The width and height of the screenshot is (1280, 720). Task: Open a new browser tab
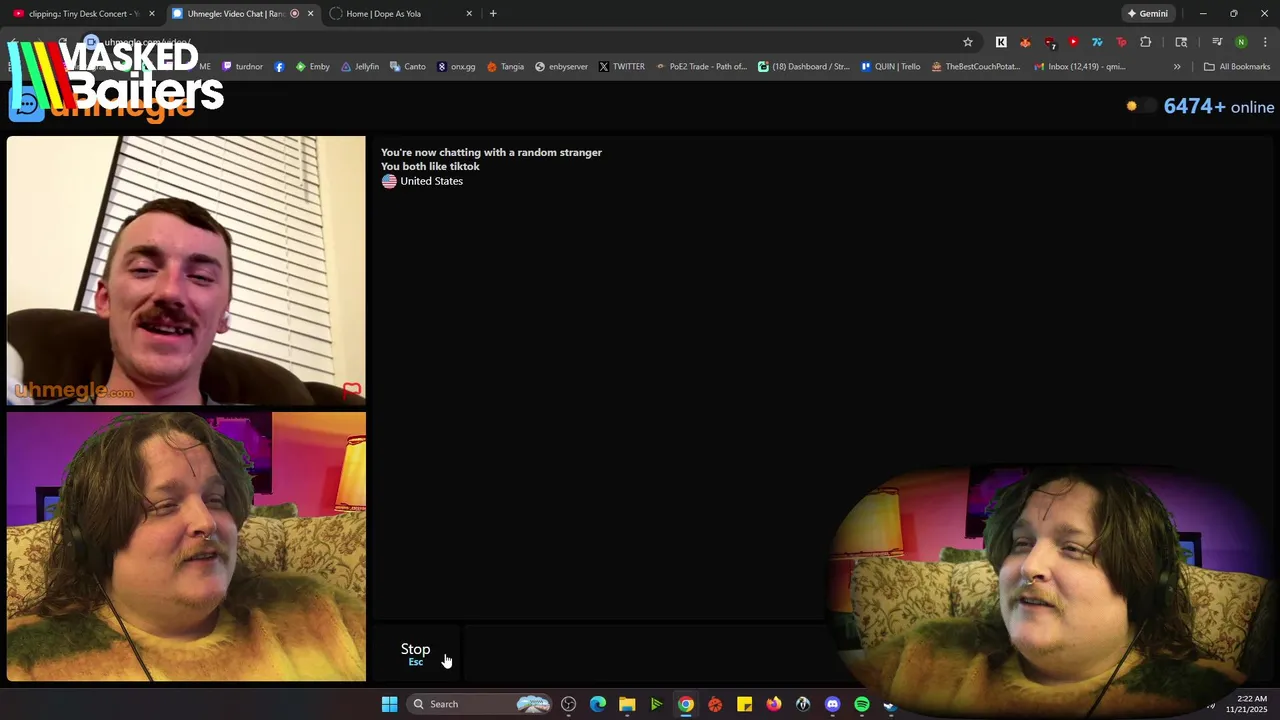[x=493, y=14]
